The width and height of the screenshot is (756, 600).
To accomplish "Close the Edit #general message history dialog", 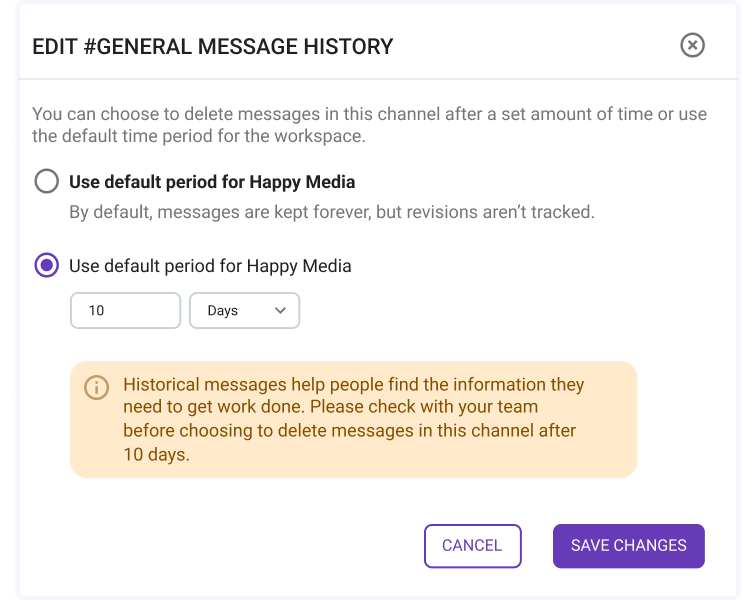I will (x=692, y=45).
